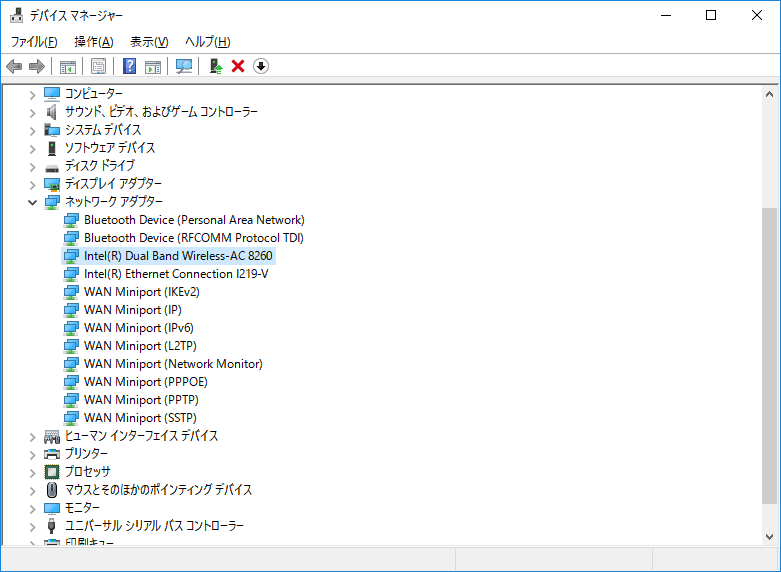Minimize the Device Manager window
Image resolution: width=781 pixels, height=572 pixels.
[666, 15]
